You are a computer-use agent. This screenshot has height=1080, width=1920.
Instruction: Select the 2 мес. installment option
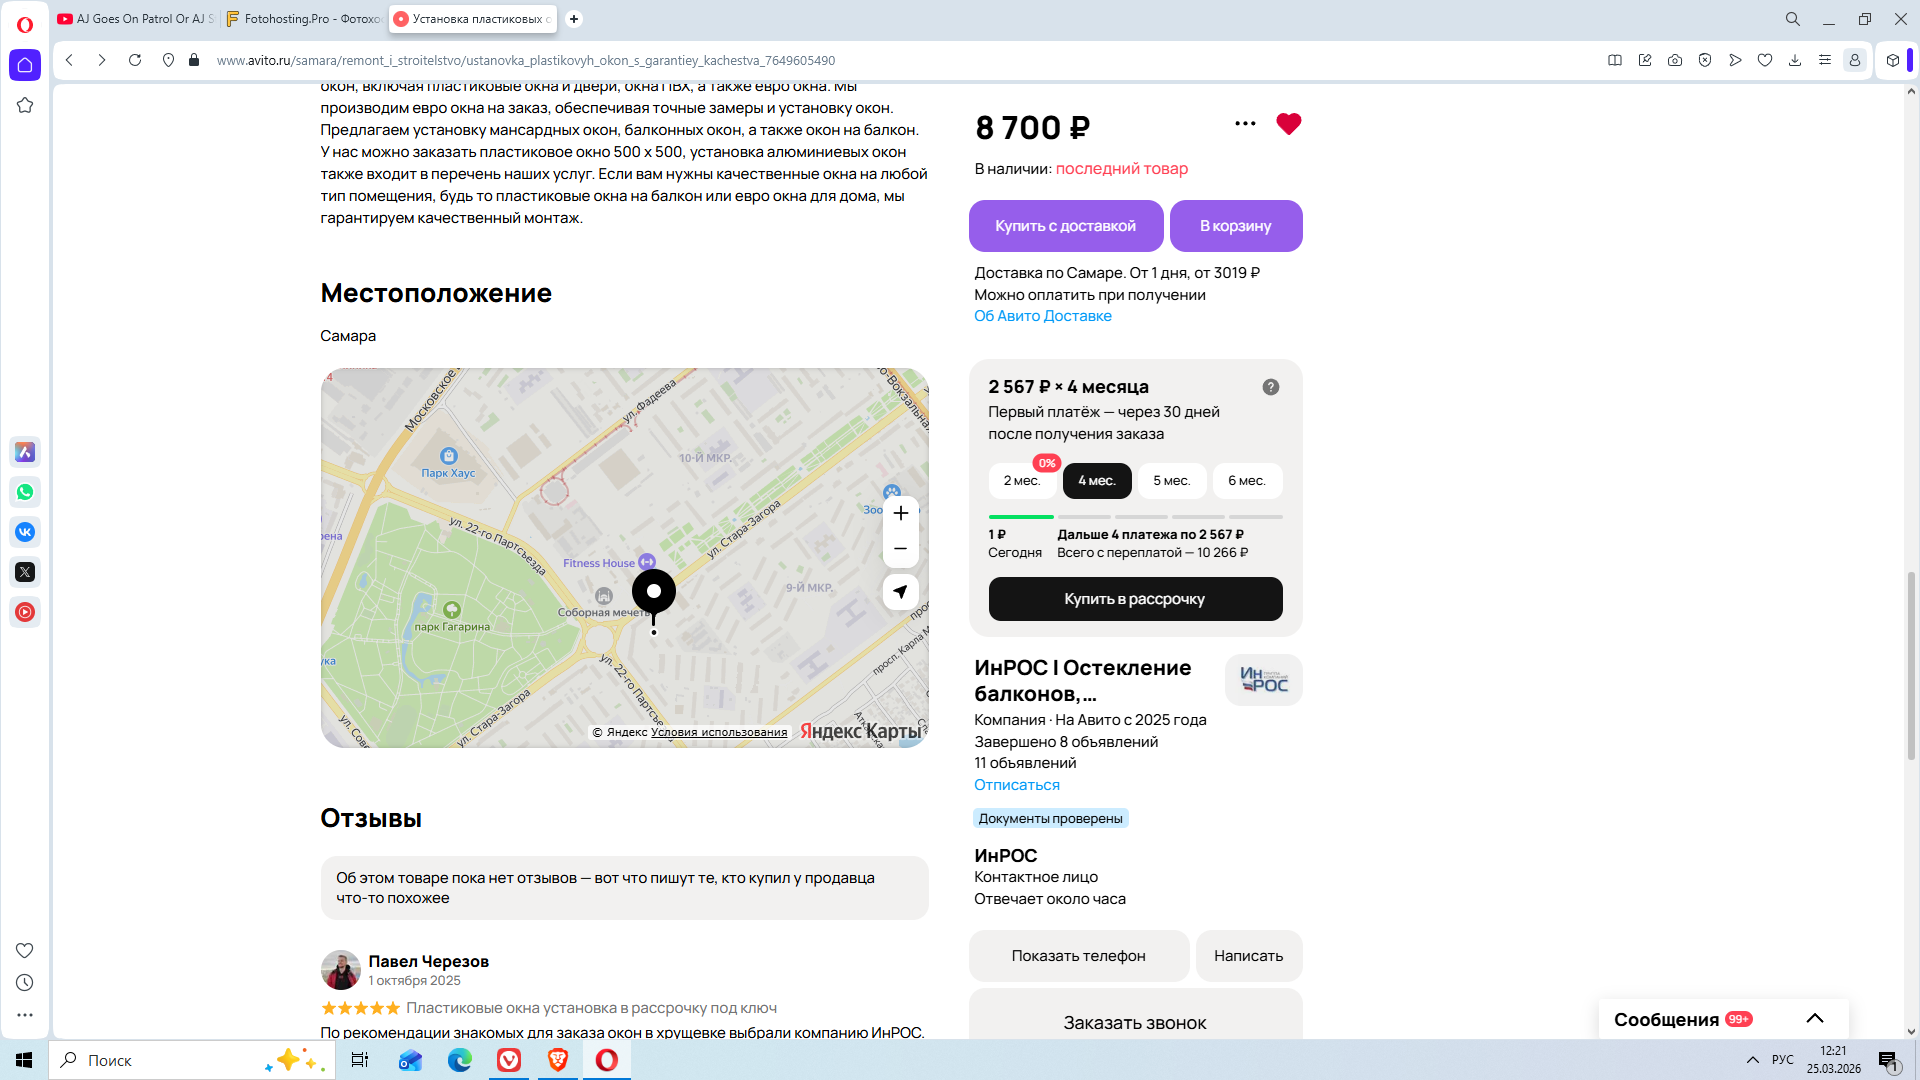tap(1021, 481)
